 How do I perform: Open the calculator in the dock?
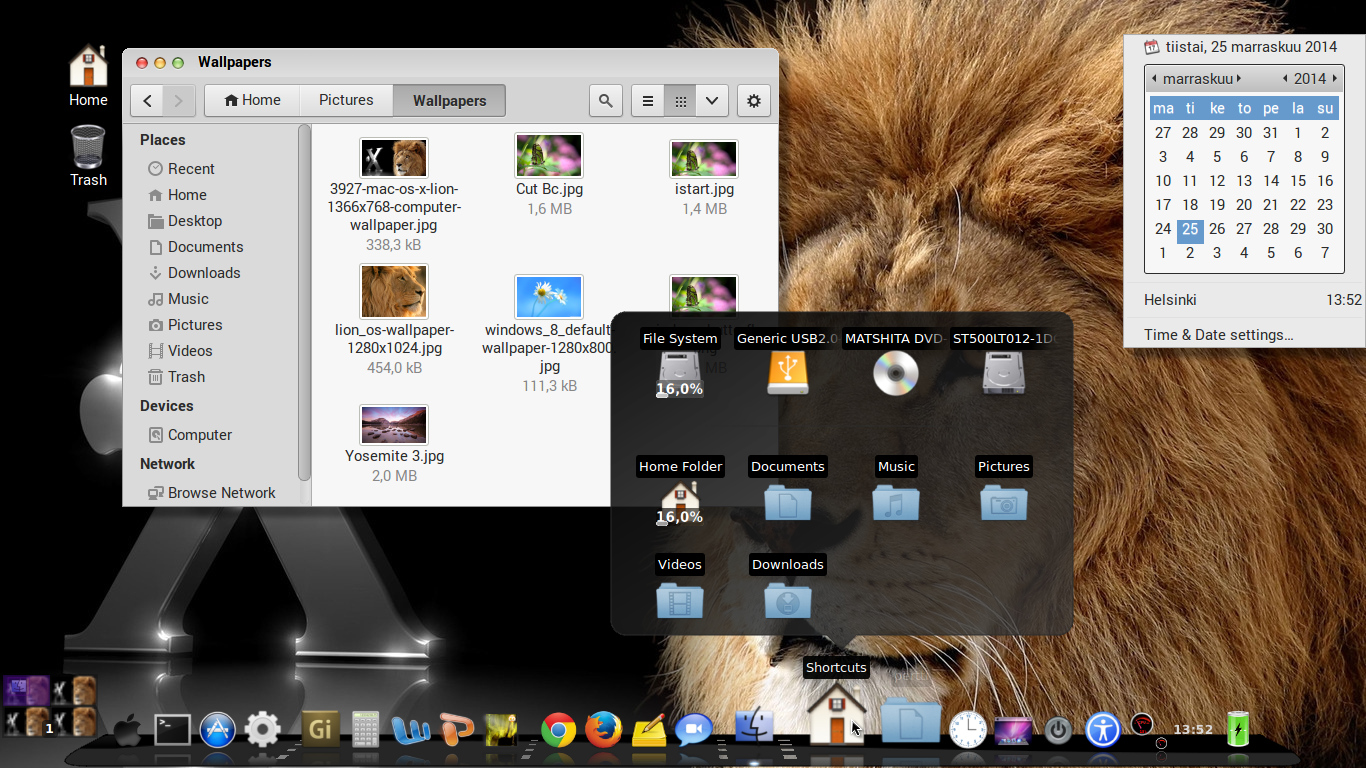point(365,730)
